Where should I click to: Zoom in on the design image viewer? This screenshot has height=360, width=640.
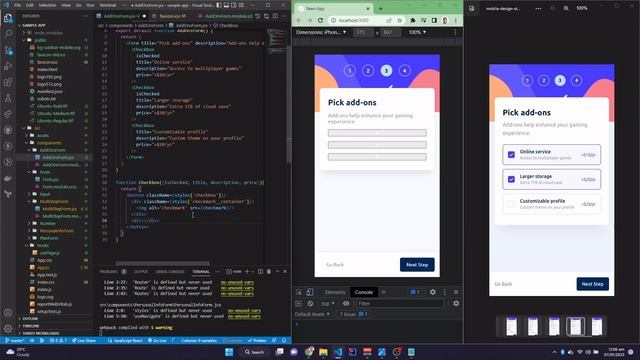(x=566, y=8)
